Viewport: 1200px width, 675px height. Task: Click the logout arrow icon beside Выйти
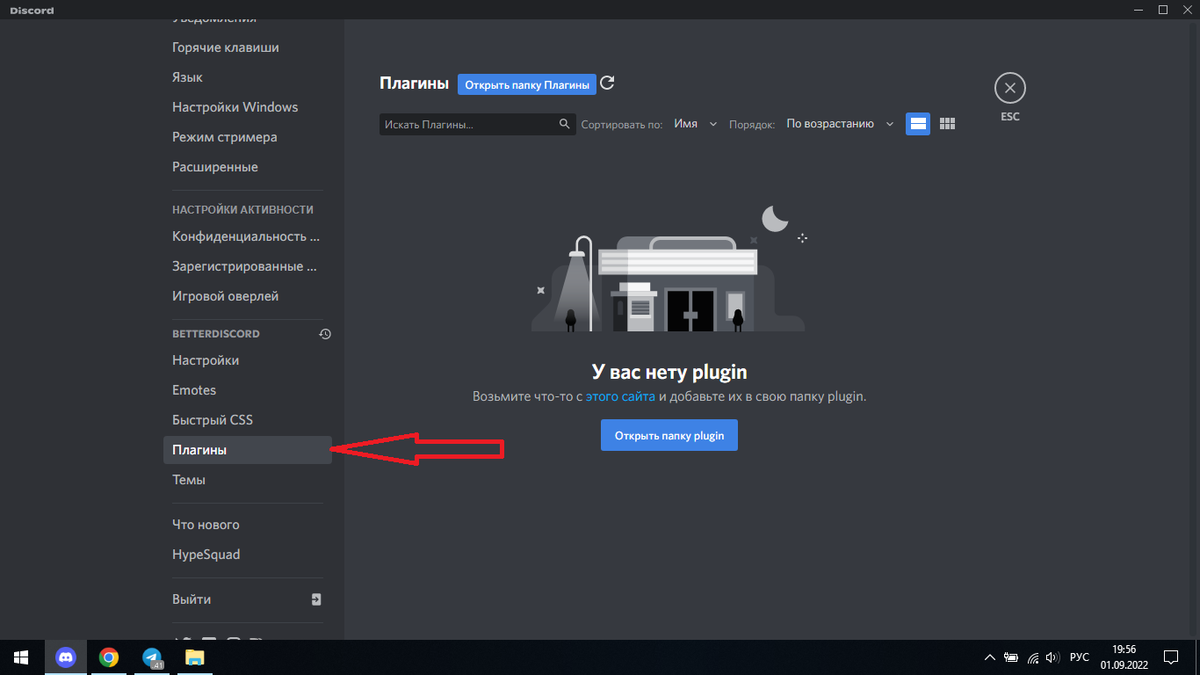click(316, 599)
